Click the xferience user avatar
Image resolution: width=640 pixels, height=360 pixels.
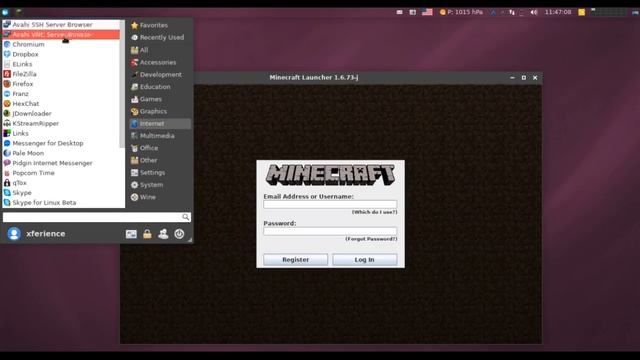pos(14,233)
